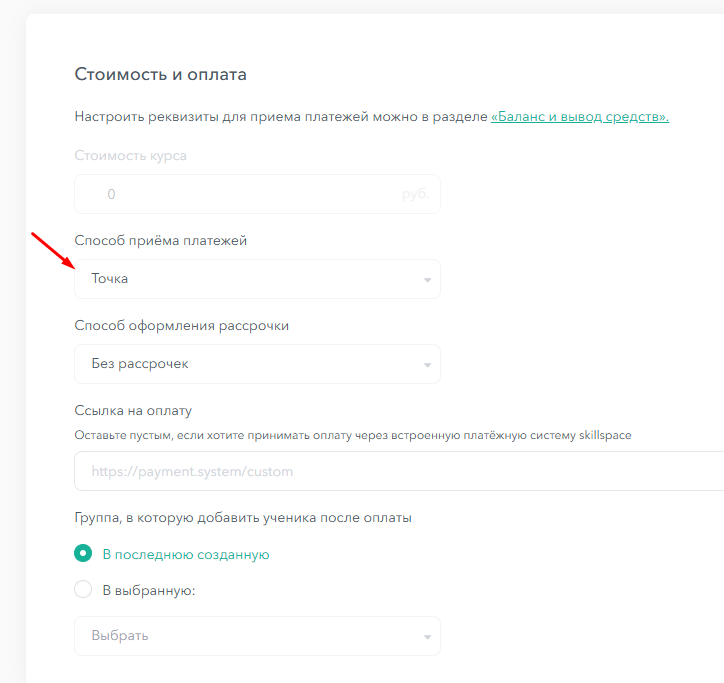Select the "В последнюю созданную" radio button

point(83,554)
